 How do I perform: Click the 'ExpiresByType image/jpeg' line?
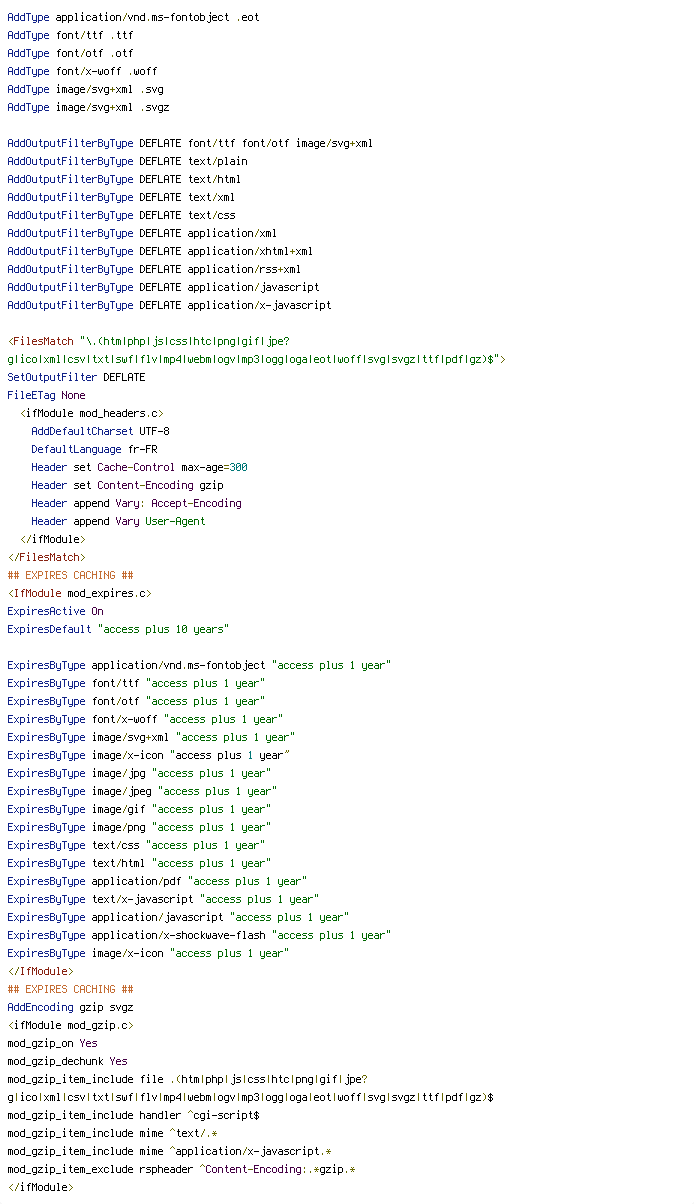pyautogui.click(x=142, y=791)
